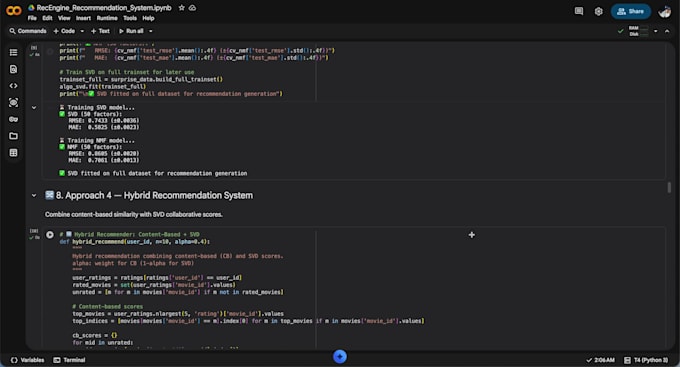The width and height of the screenshot is (680, 367).
Task: Open the comments panel icon
Action: click(x=579, y=11)
